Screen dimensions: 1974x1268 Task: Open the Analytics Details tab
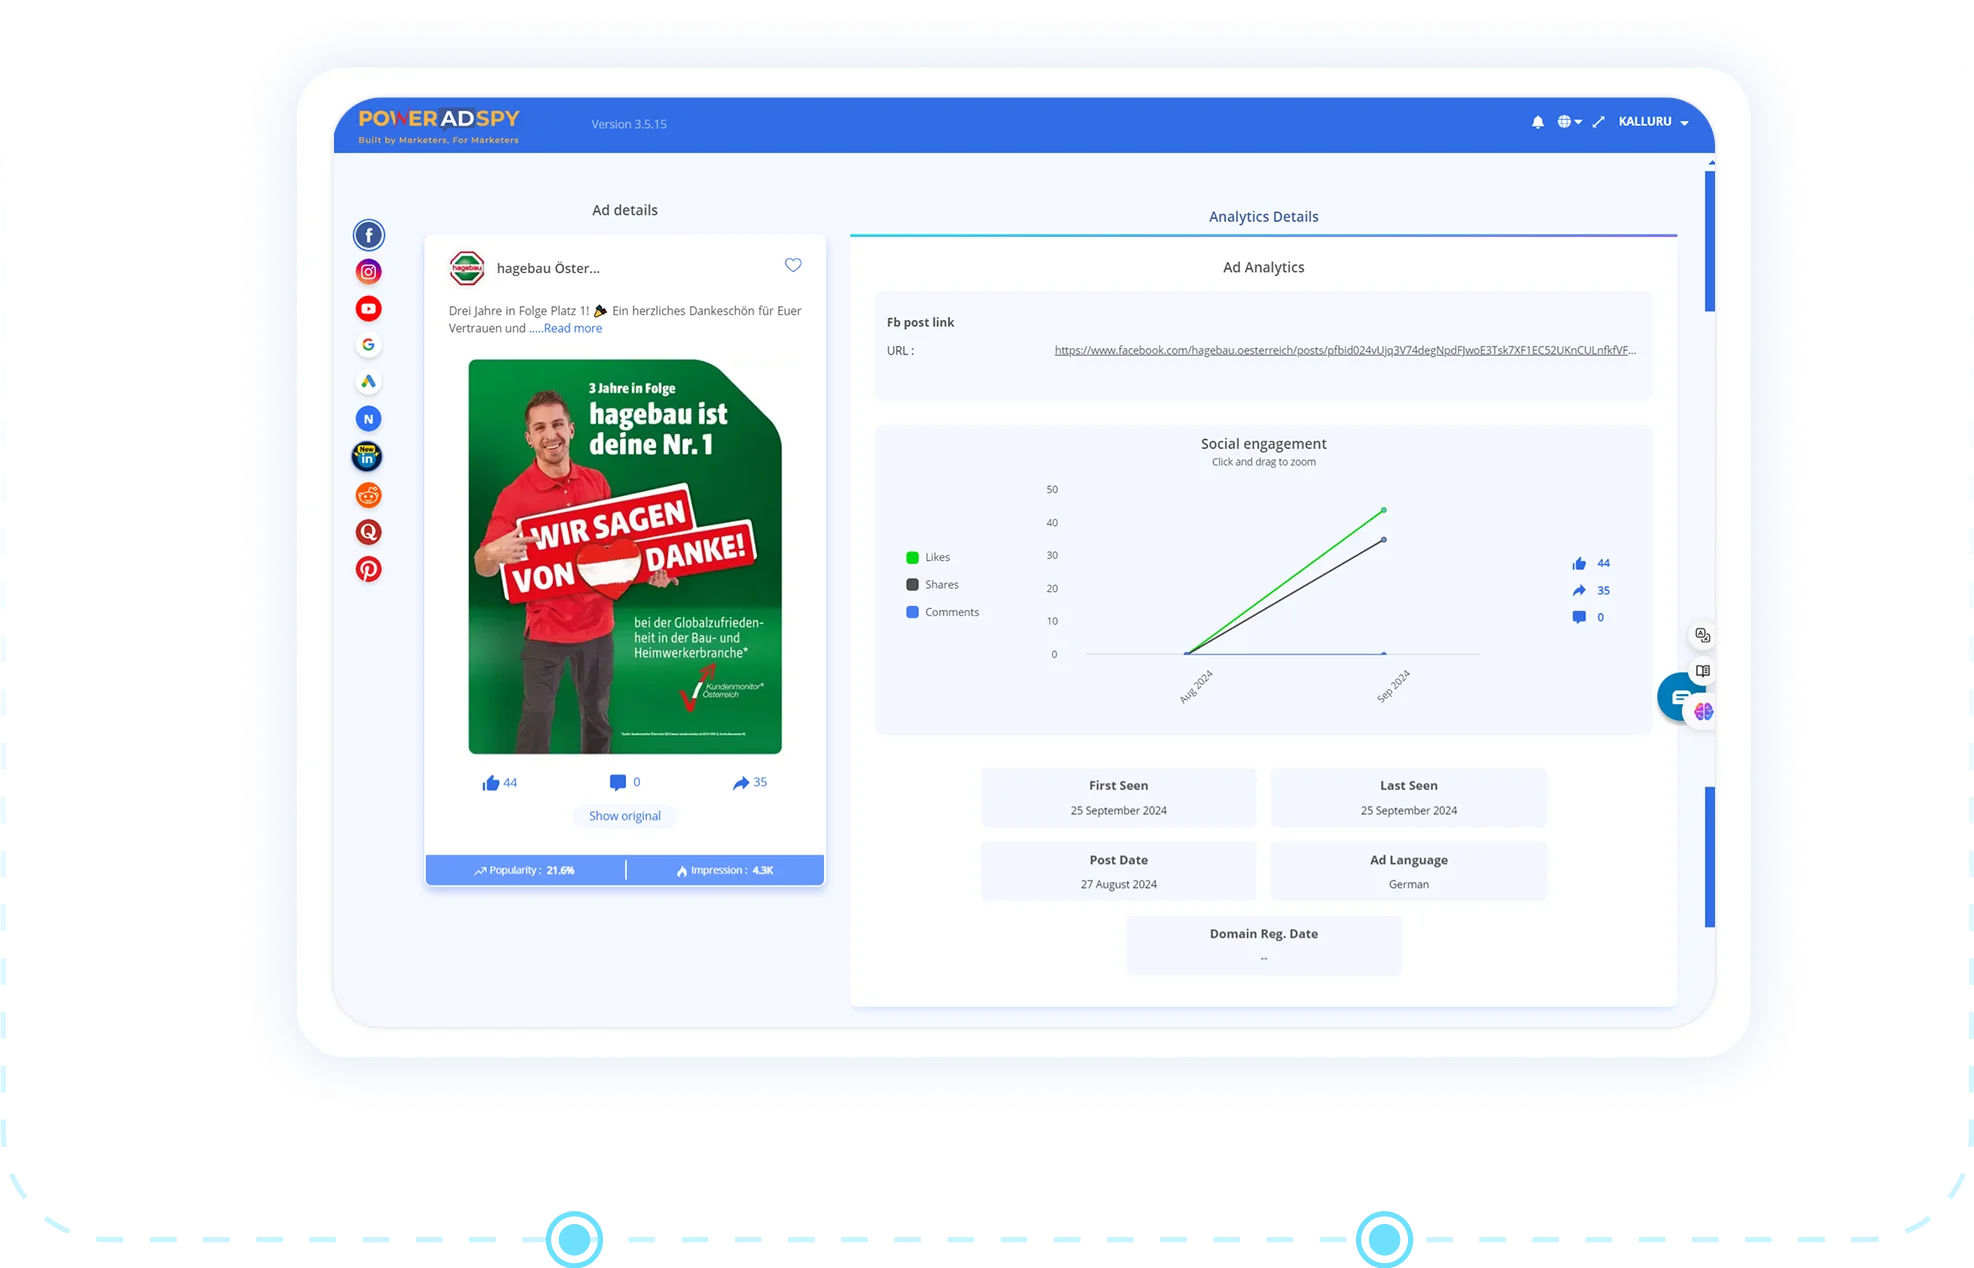(1263, 217)
